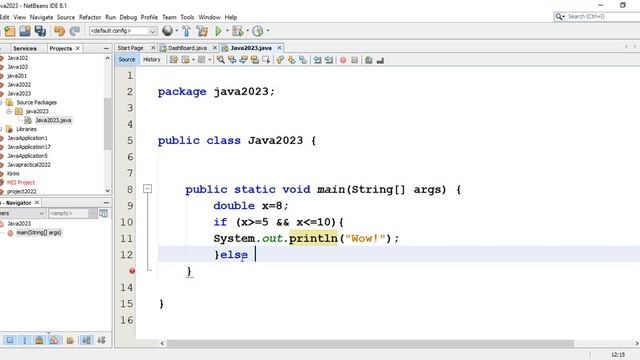
Task: Open the Run menu
Action: pyautogui.click(x=110, y=17)
